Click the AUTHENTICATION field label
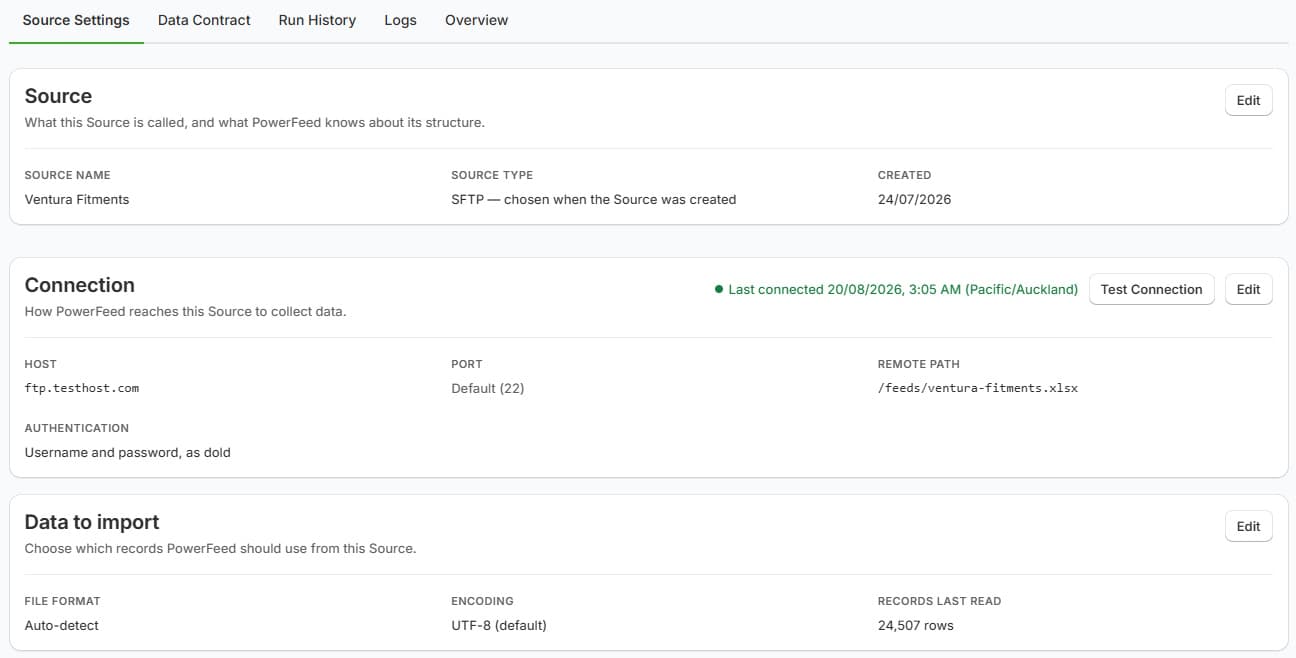Viewport: 1296px width, 658px height. click(x=77, y=428)
